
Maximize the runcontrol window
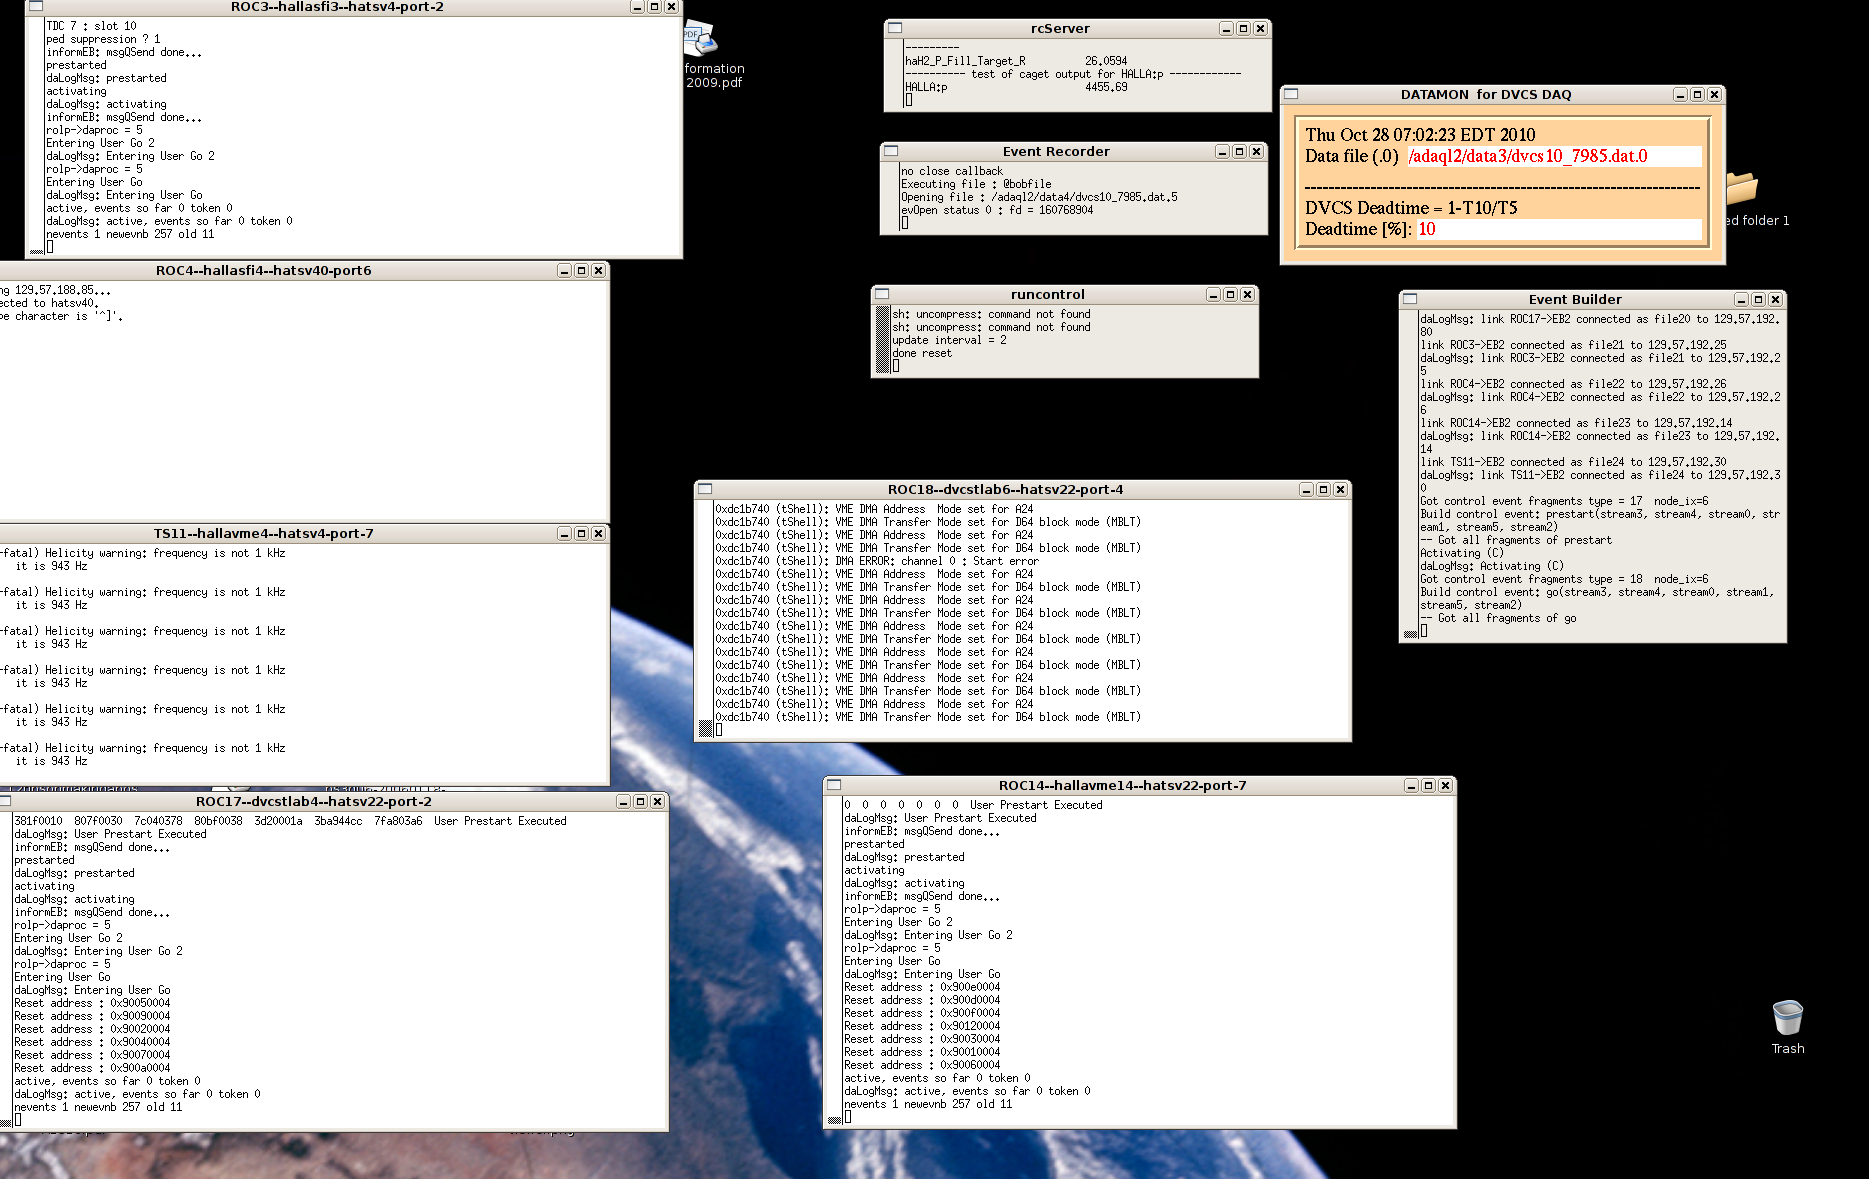coord(1230,295)
